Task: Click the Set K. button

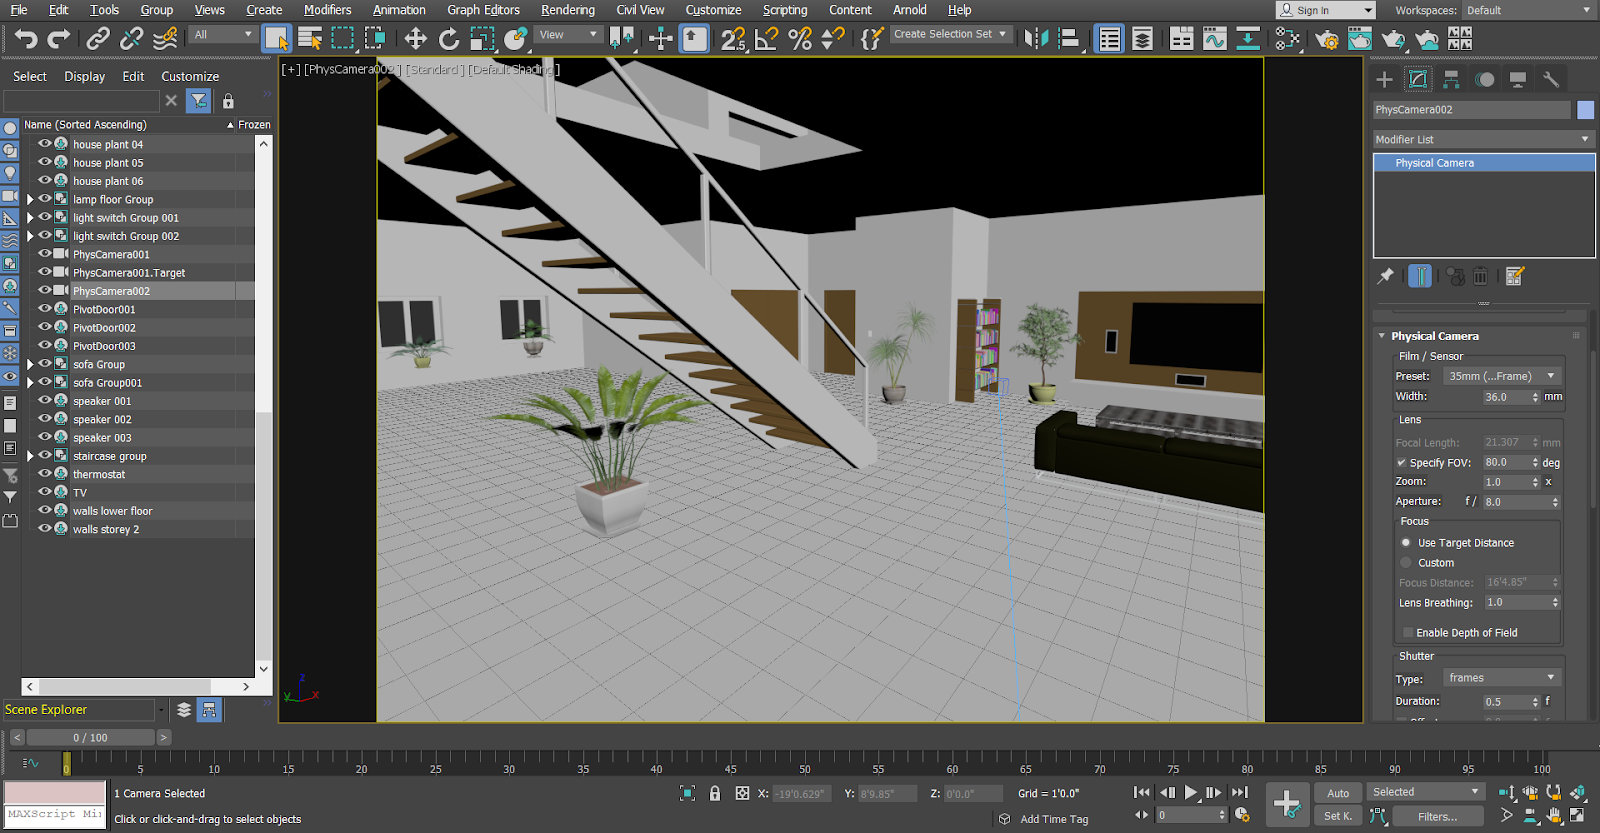Action: coord(1338,816)
